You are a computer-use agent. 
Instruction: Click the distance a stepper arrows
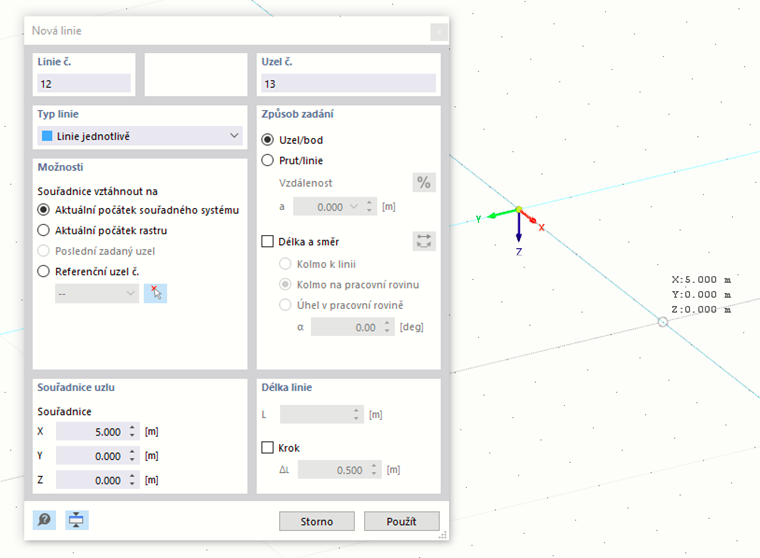369,207
